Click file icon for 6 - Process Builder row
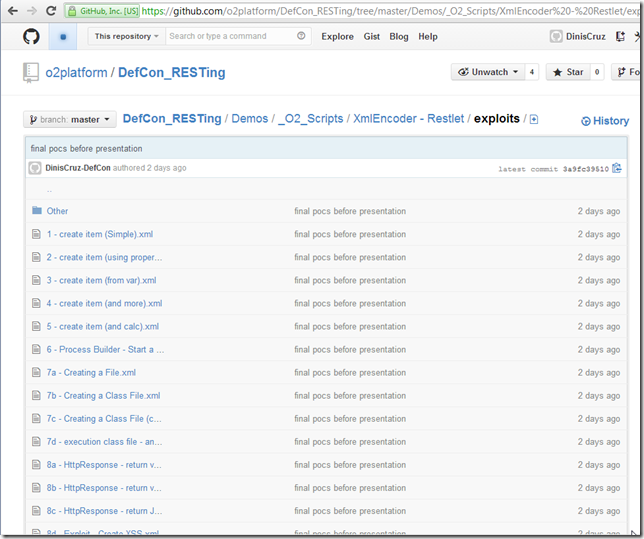644x539 pixels. point(37,350)
